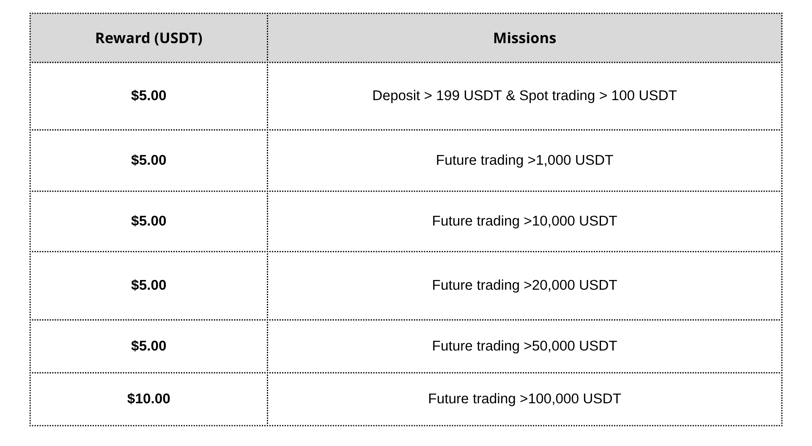The image size is (812, 446).
Task: Click the '100,000 USDT' amount in the last mission
Action: (575, 399)
